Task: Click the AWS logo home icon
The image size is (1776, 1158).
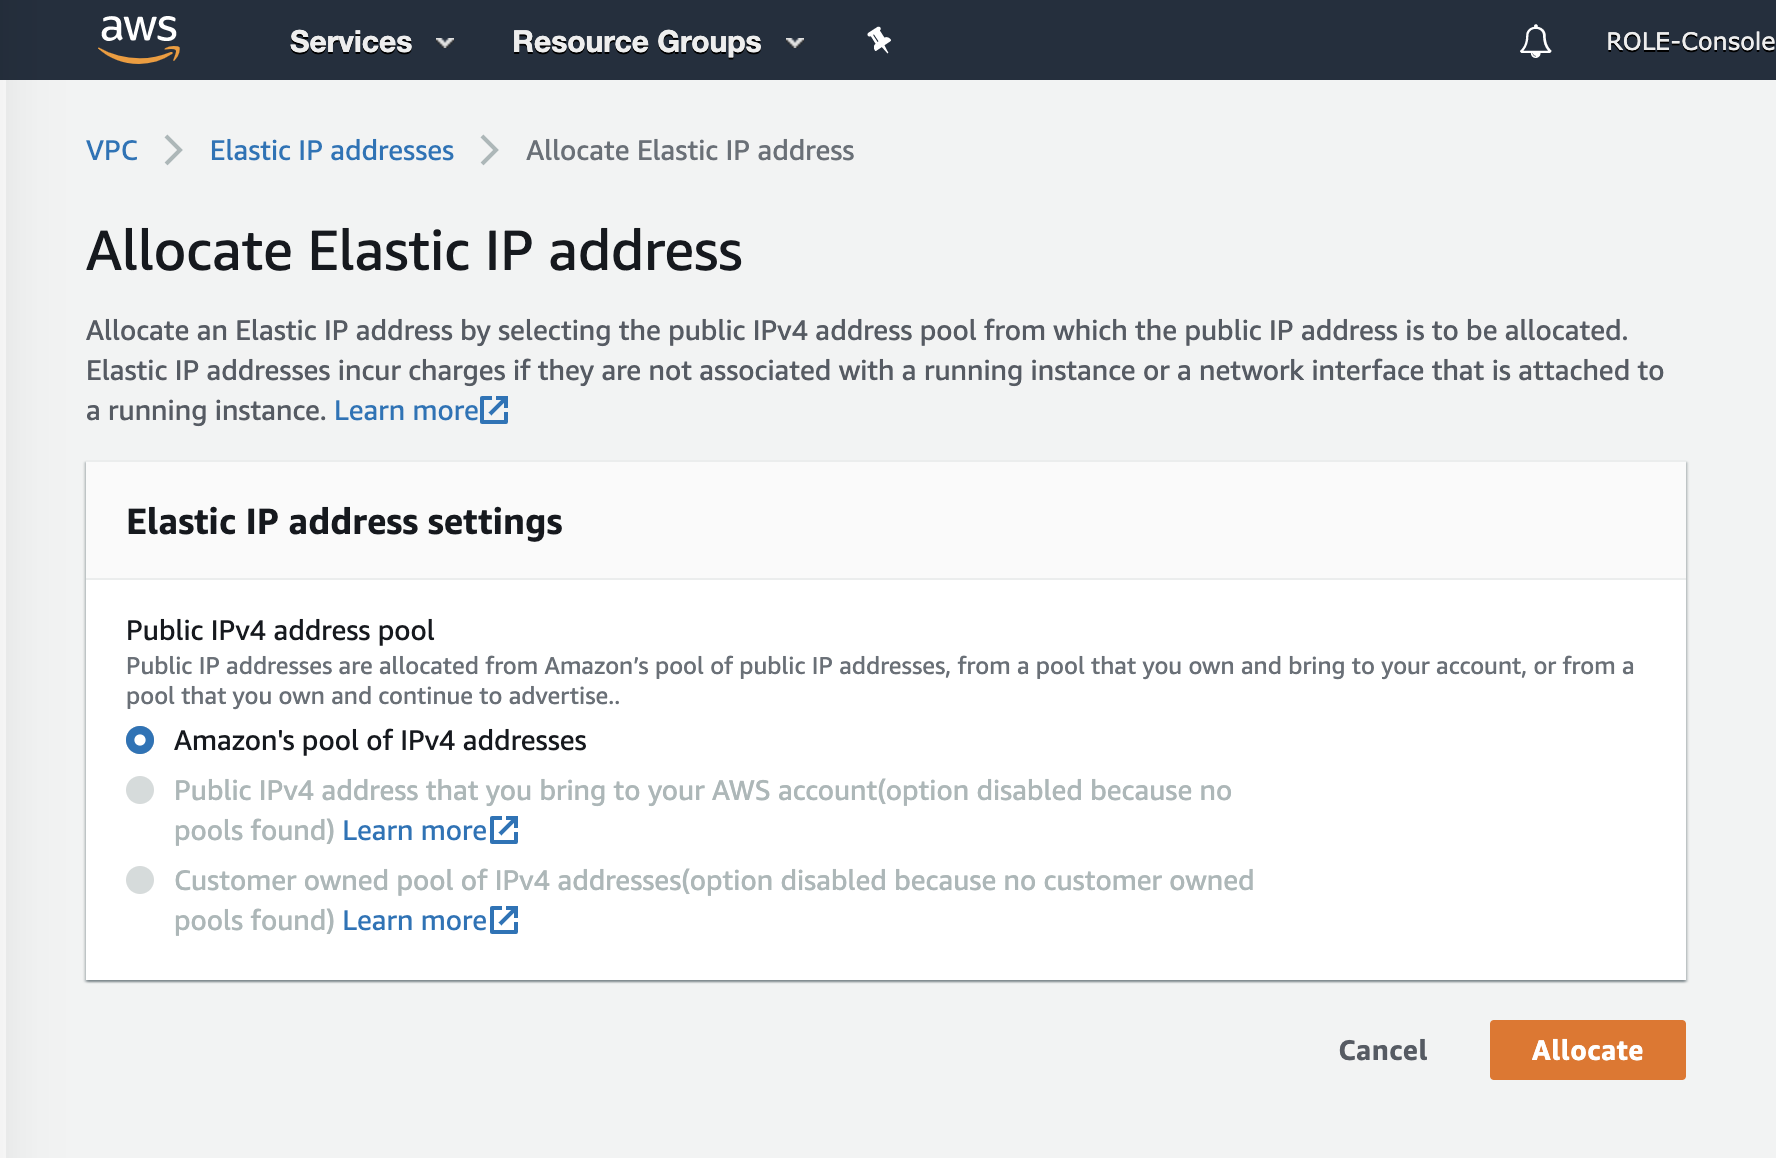Action: (139, 39)
